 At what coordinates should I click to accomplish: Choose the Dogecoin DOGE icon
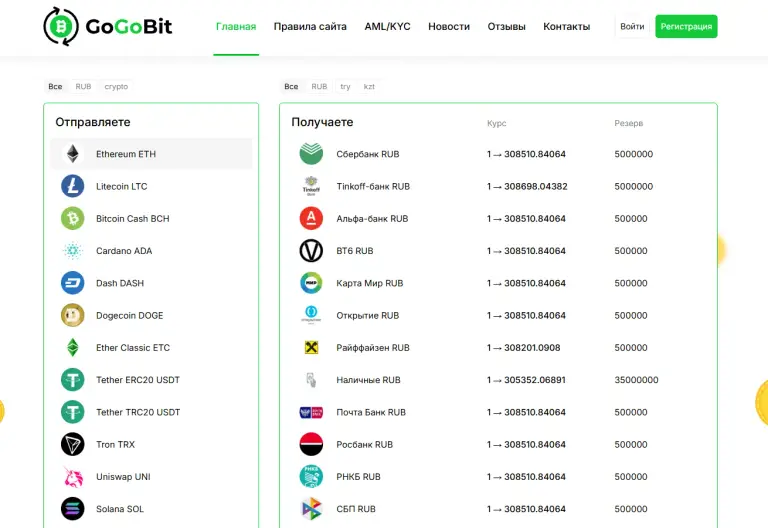[x=72, y=315]
